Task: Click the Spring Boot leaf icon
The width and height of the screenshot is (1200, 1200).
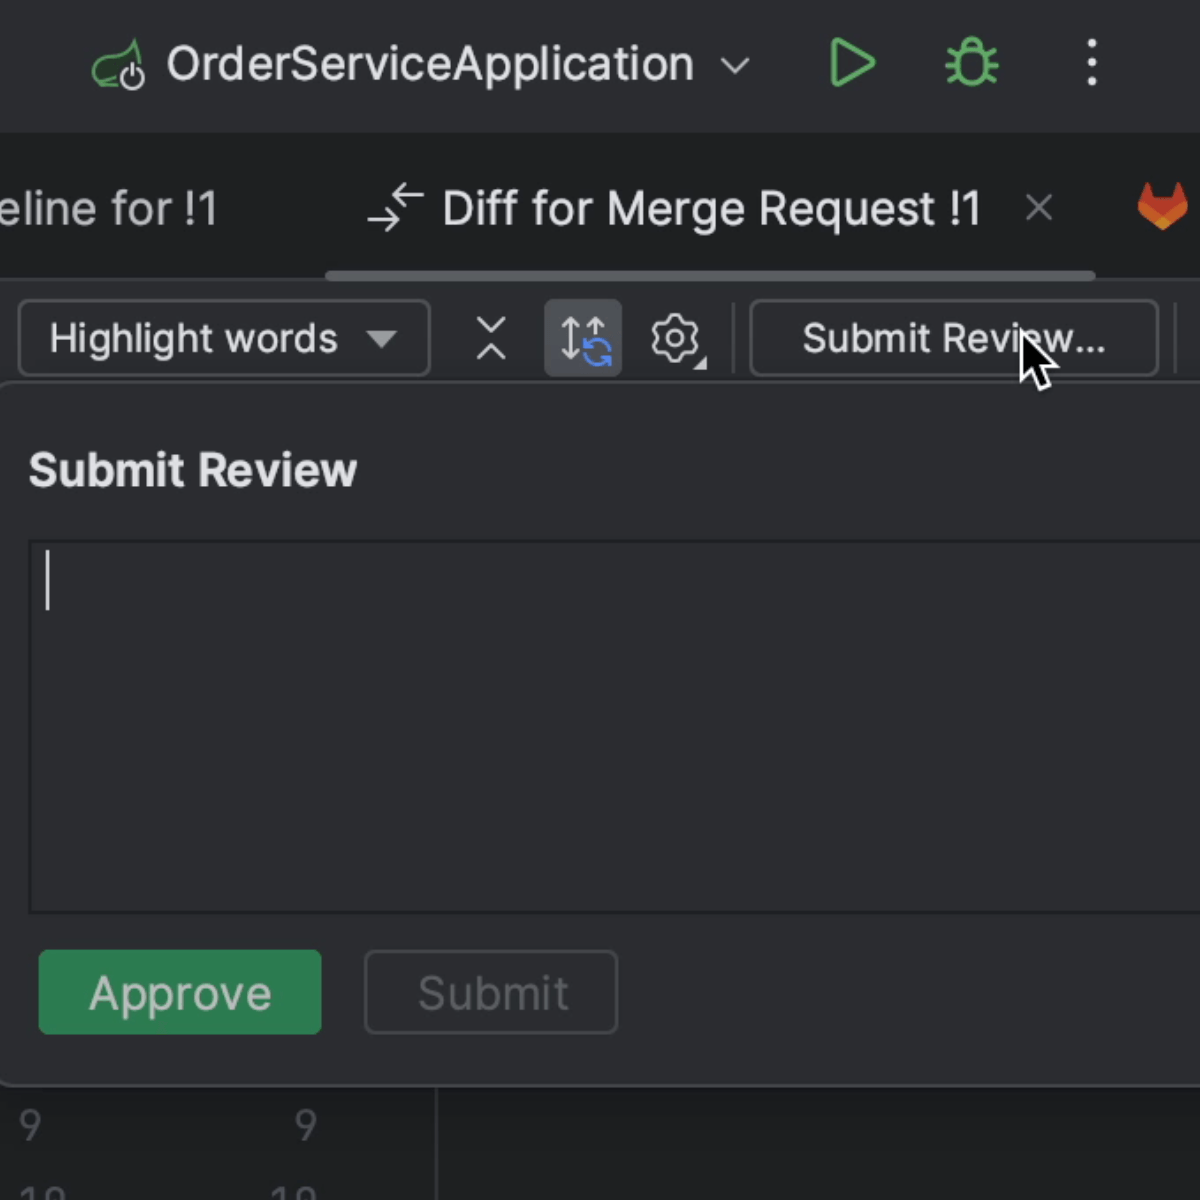Action: pyautogui.click(x=119, y=63)
